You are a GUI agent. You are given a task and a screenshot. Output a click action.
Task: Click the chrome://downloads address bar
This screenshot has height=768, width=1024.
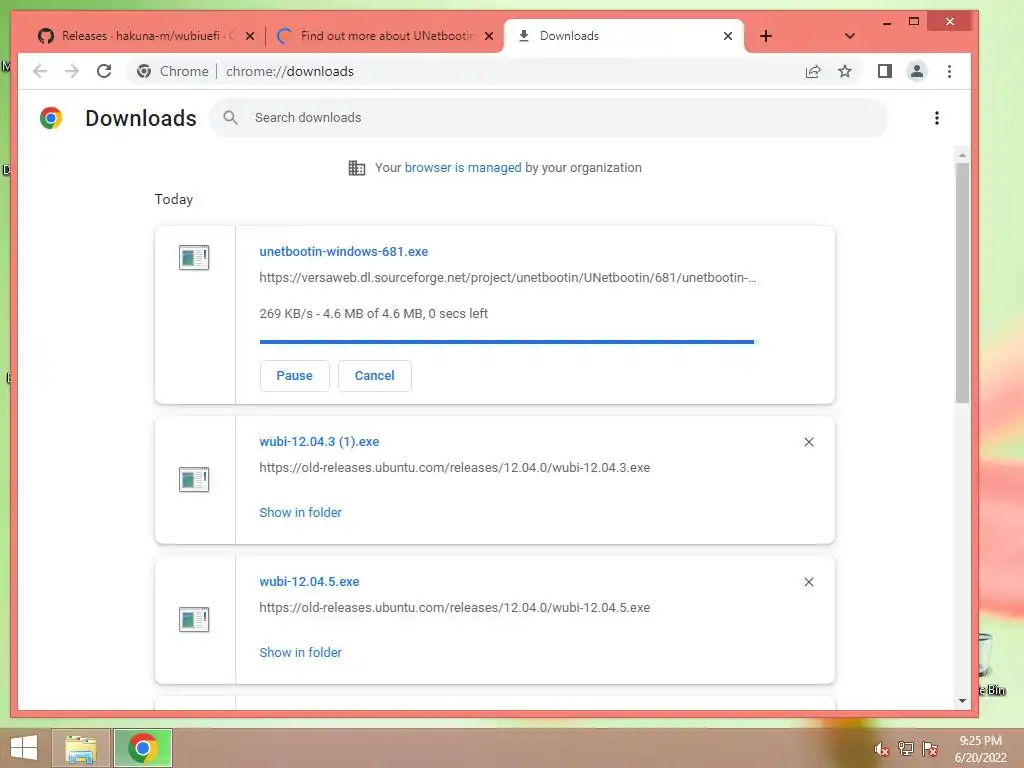(496, 71)
